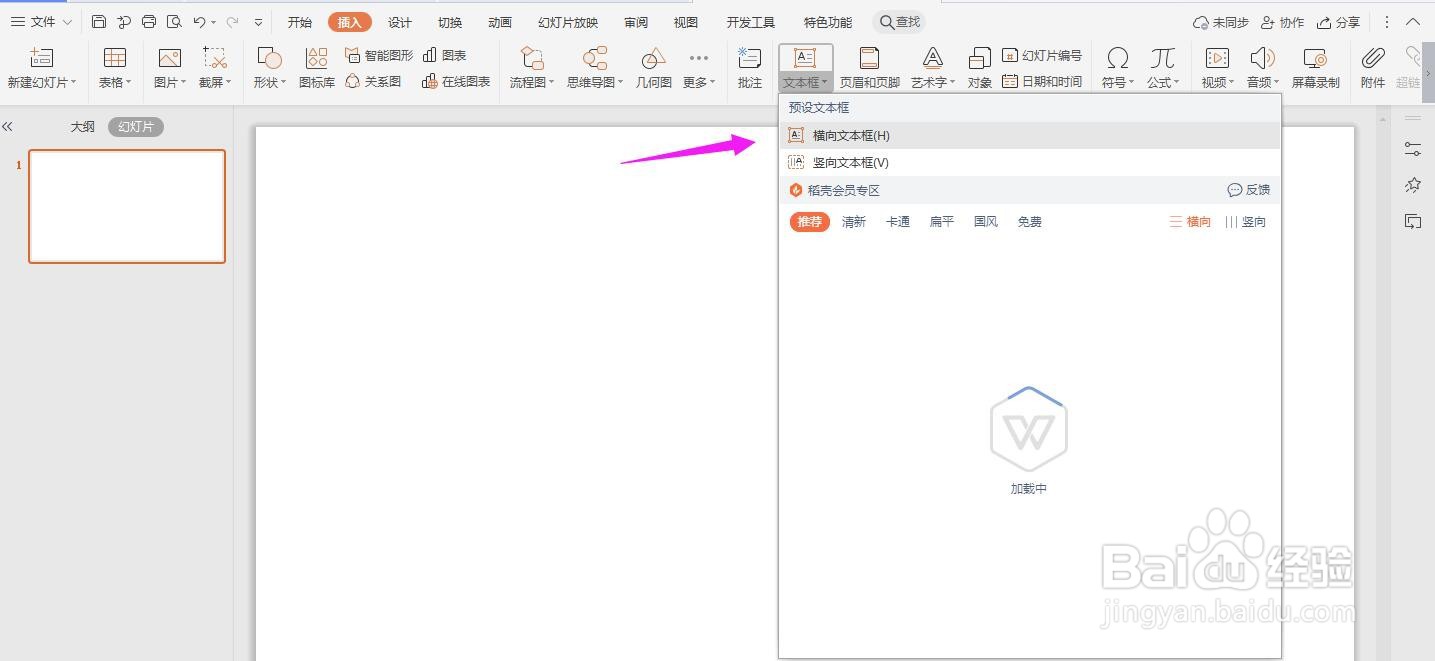Click the print icon in quick access toolbar

tap(149, 22)
